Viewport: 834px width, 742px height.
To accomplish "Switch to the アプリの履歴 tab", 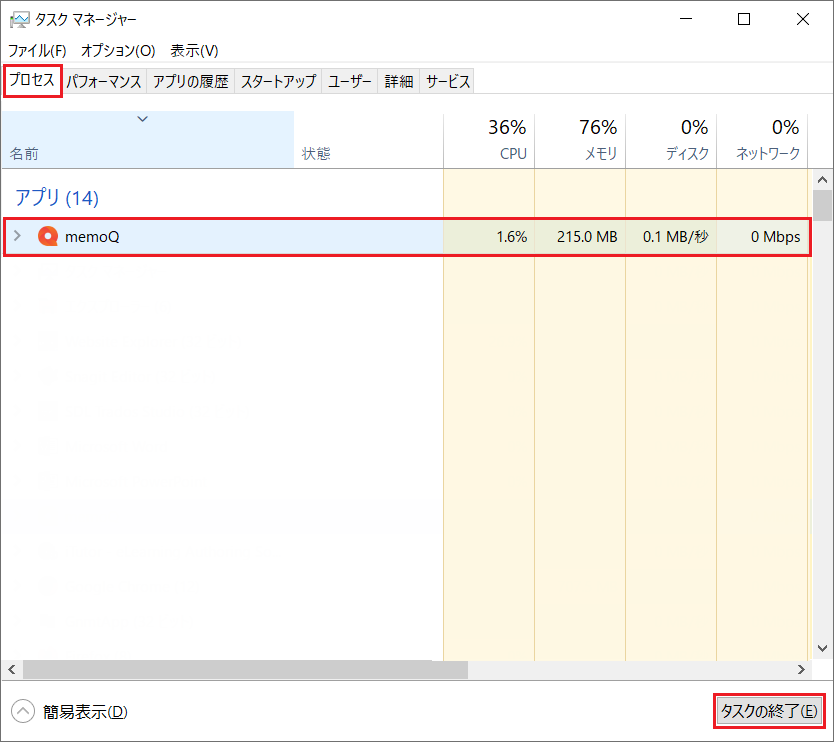I will pyautogui.click(x=190, y=82).
